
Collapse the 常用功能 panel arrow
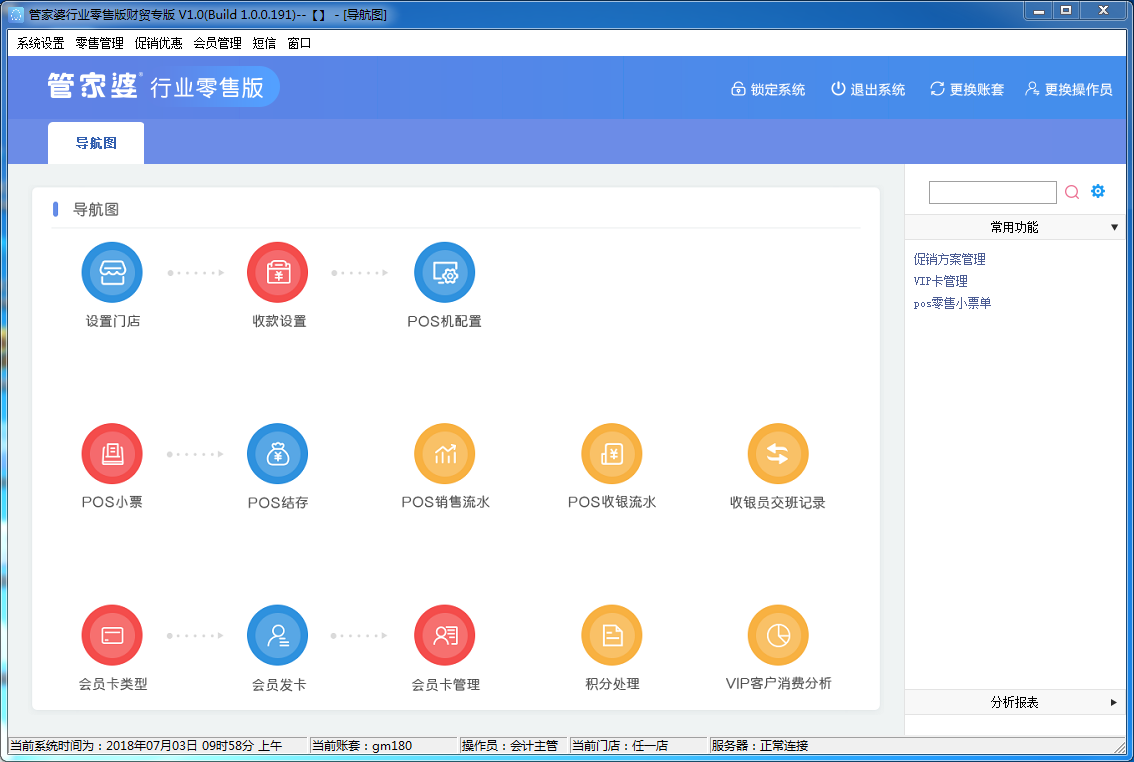click(1114, 228)
